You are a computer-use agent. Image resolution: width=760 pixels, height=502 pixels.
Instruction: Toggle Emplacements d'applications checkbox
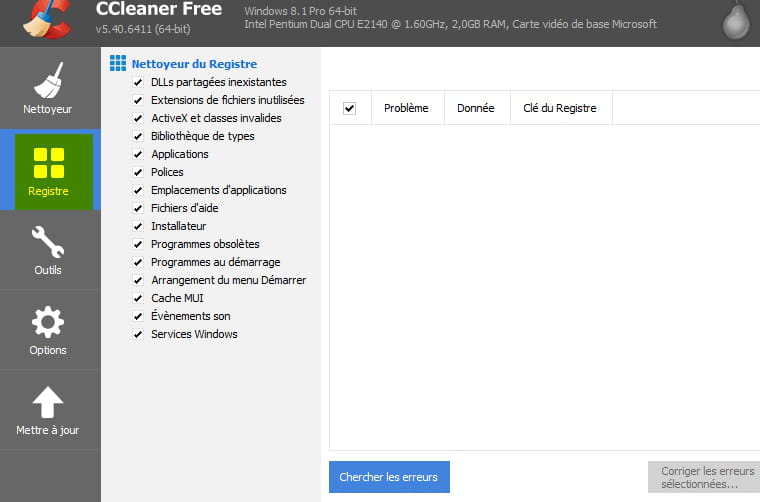coord(138,190)
